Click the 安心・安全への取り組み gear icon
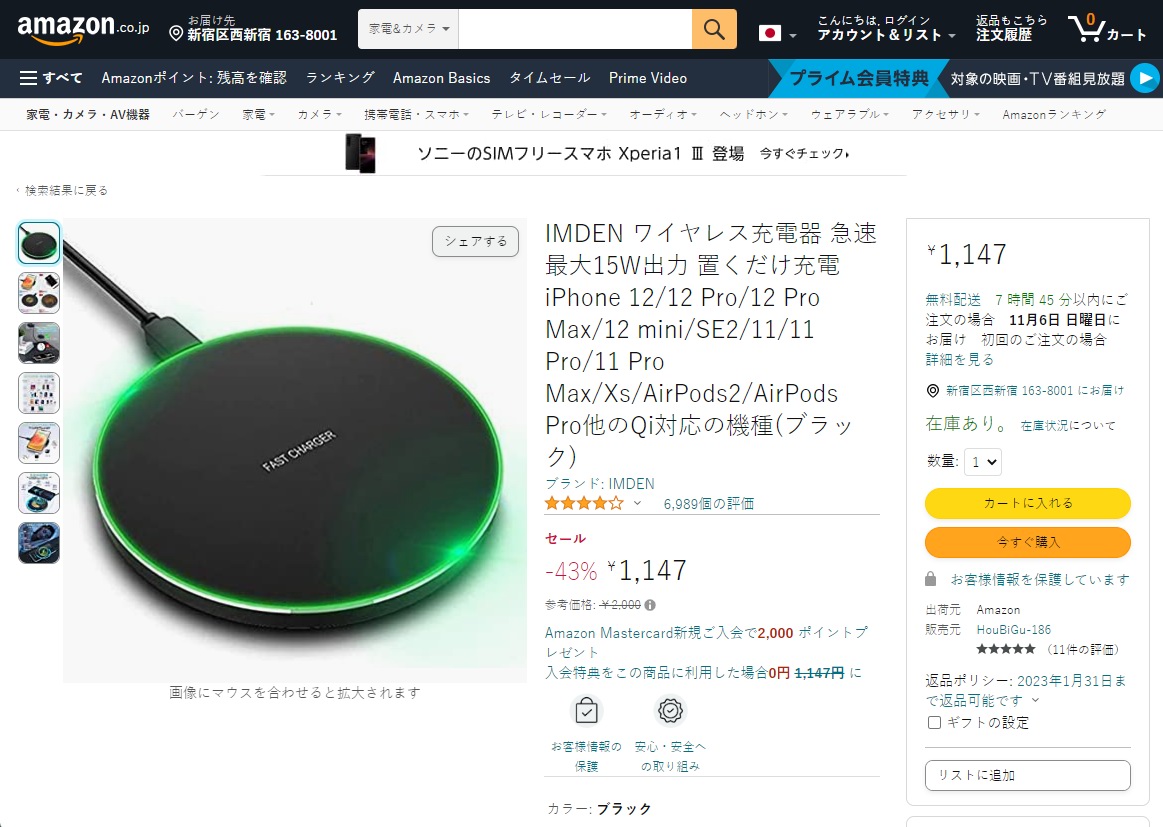This screenshot has height=827, width=1163. tap(669, 710)
